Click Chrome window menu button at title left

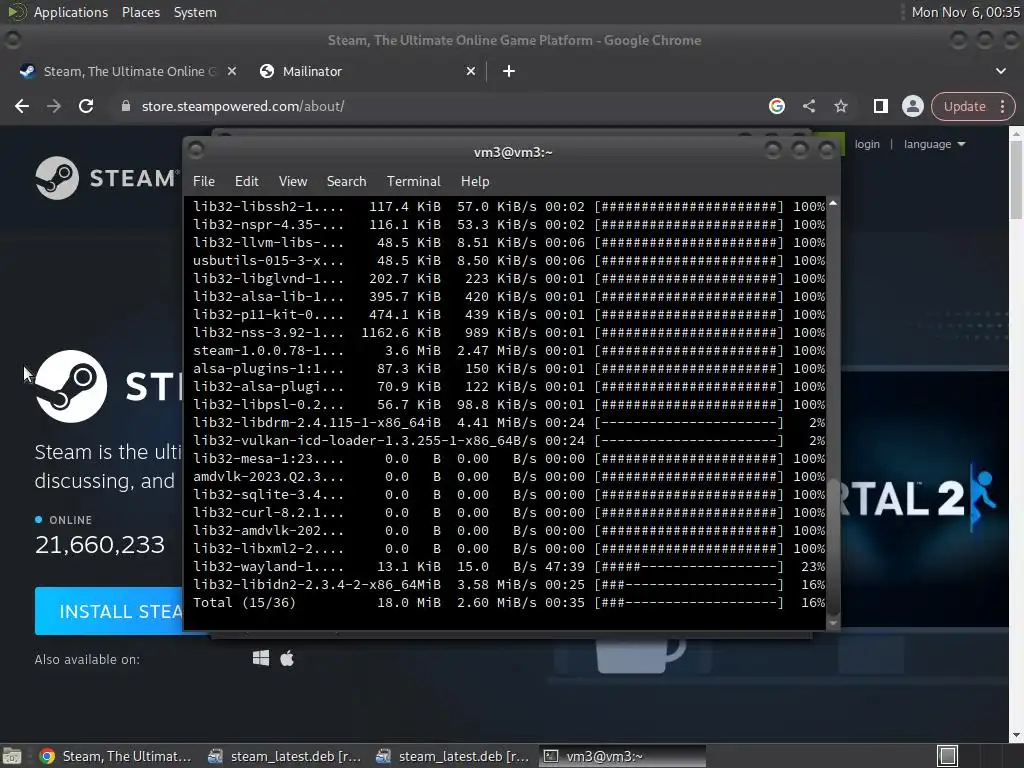pyautogui.click(x=12, y=40)
